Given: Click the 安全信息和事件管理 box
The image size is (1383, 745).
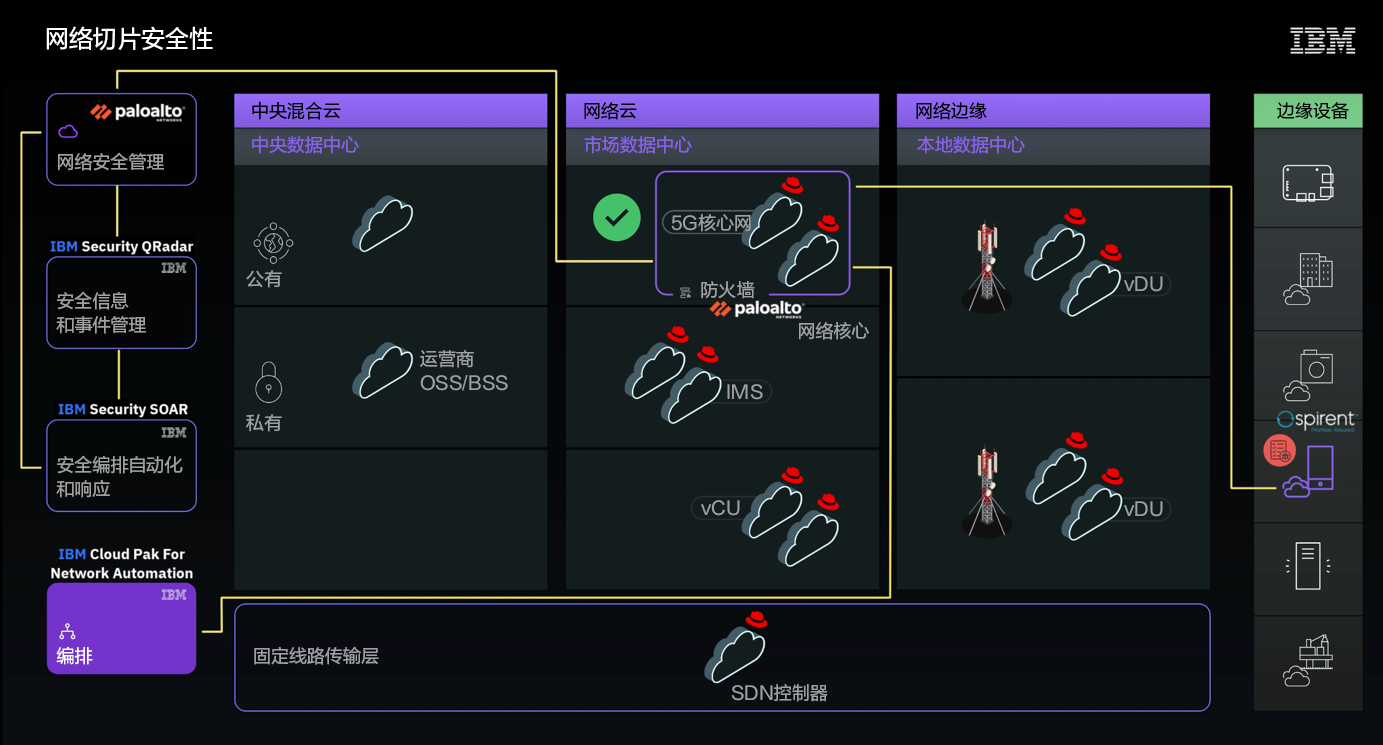Looking at the screenshot, I should point(122,303).
